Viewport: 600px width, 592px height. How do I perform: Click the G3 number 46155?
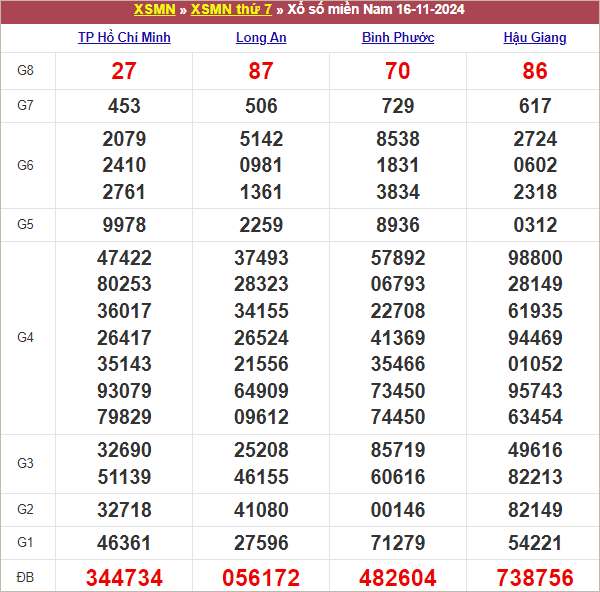coord(261,477)
